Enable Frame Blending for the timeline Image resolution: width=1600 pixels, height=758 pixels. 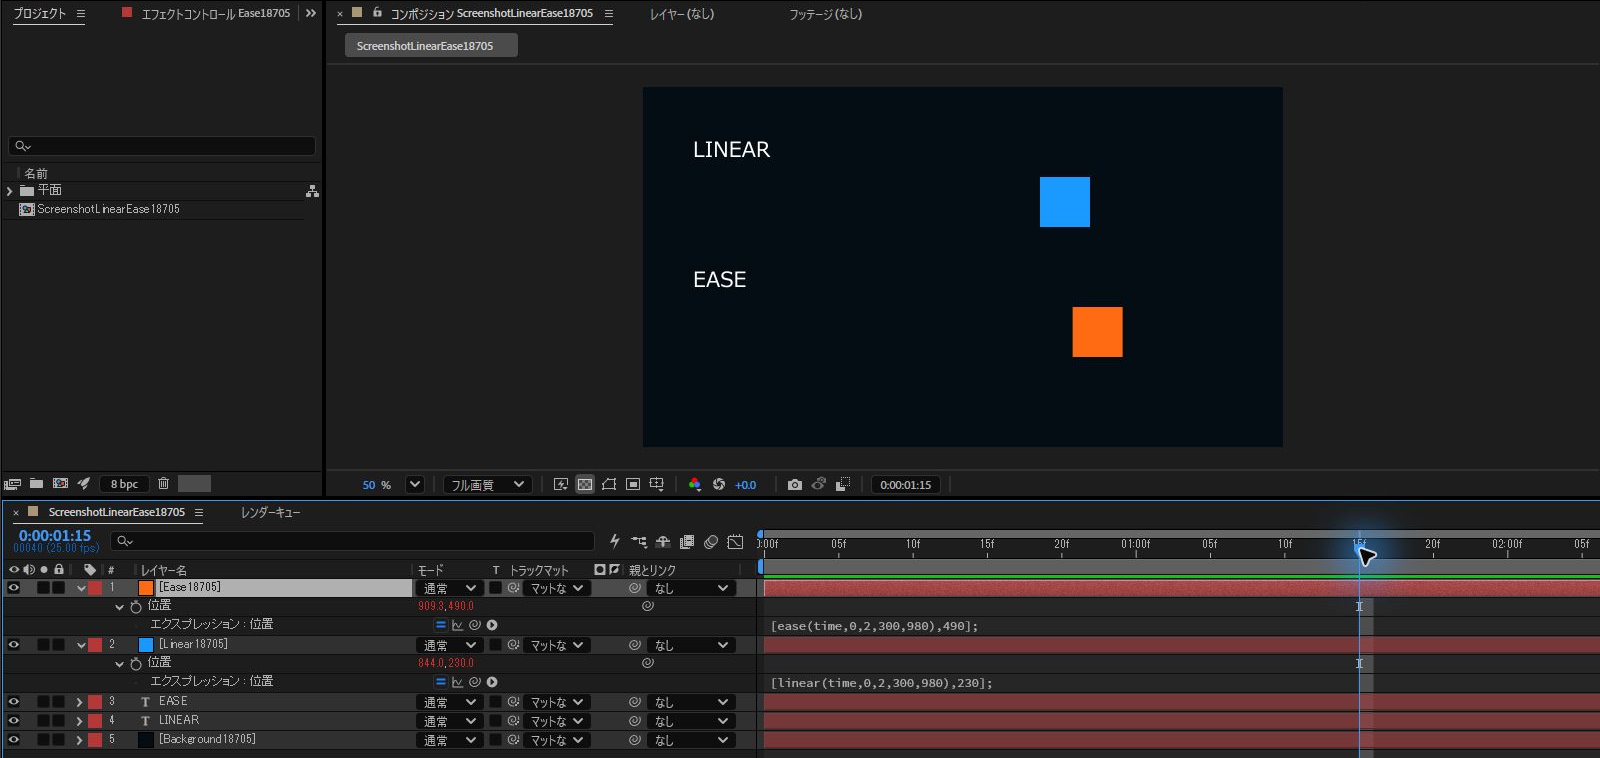pos(687,542)
